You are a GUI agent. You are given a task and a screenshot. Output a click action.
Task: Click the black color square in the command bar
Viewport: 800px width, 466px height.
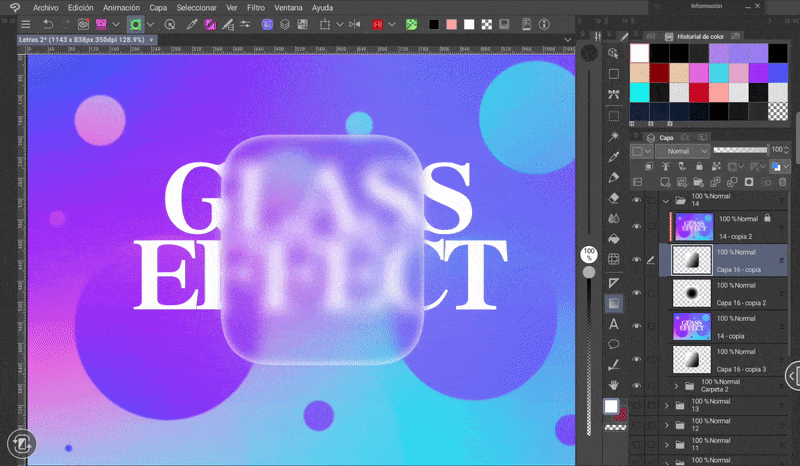click(x=434, y=24)
